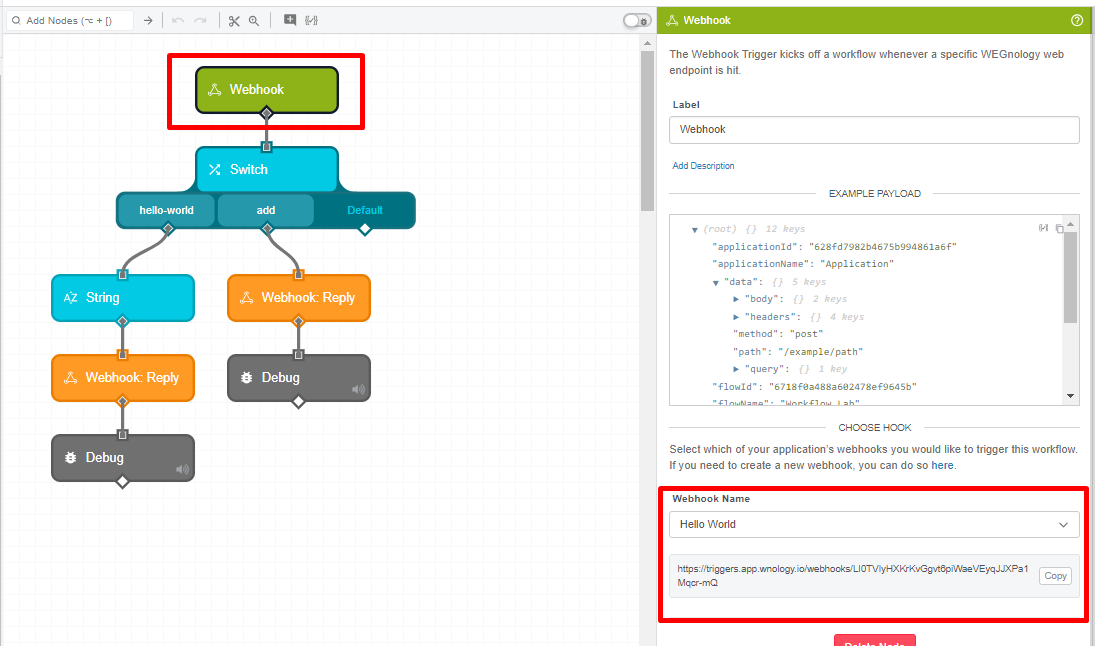The height and width of the screenshot is (646, 1095).
Task: Focus the Add Nodes search field
Action: point(69,21)
